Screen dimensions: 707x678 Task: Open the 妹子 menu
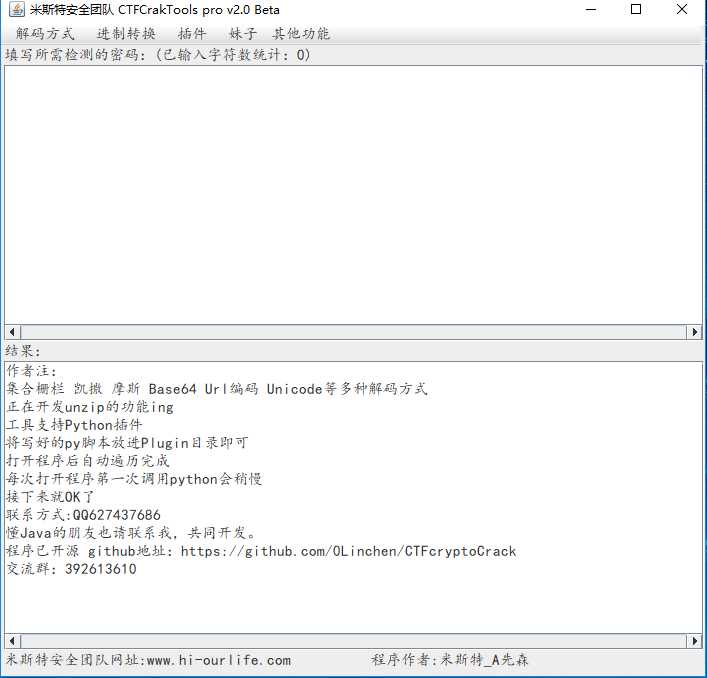click(243, 33)
